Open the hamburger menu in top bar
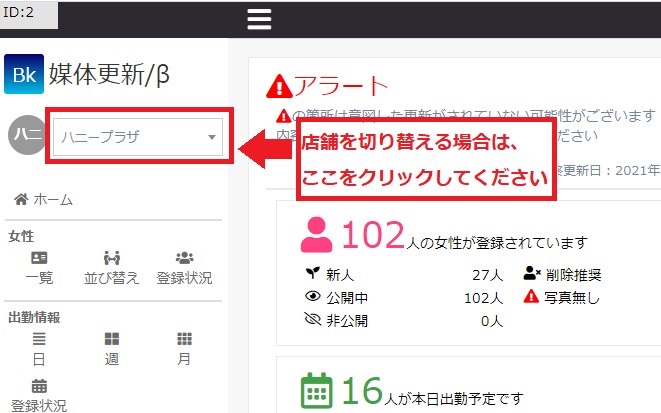Viewport: 661px width, 413px height. click(259, 19)
